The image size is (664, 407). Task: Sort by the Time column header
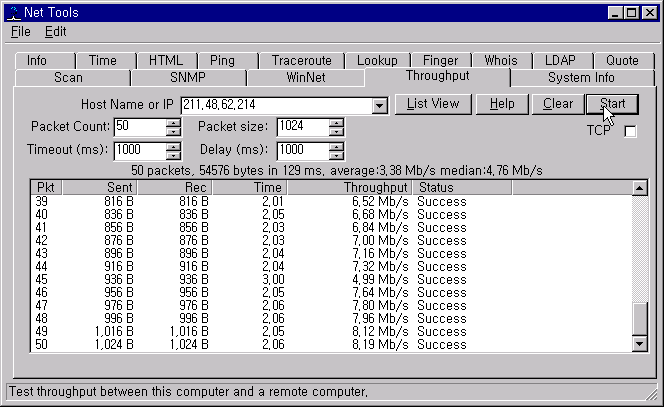pyautogui.click(x=249, y=188)
